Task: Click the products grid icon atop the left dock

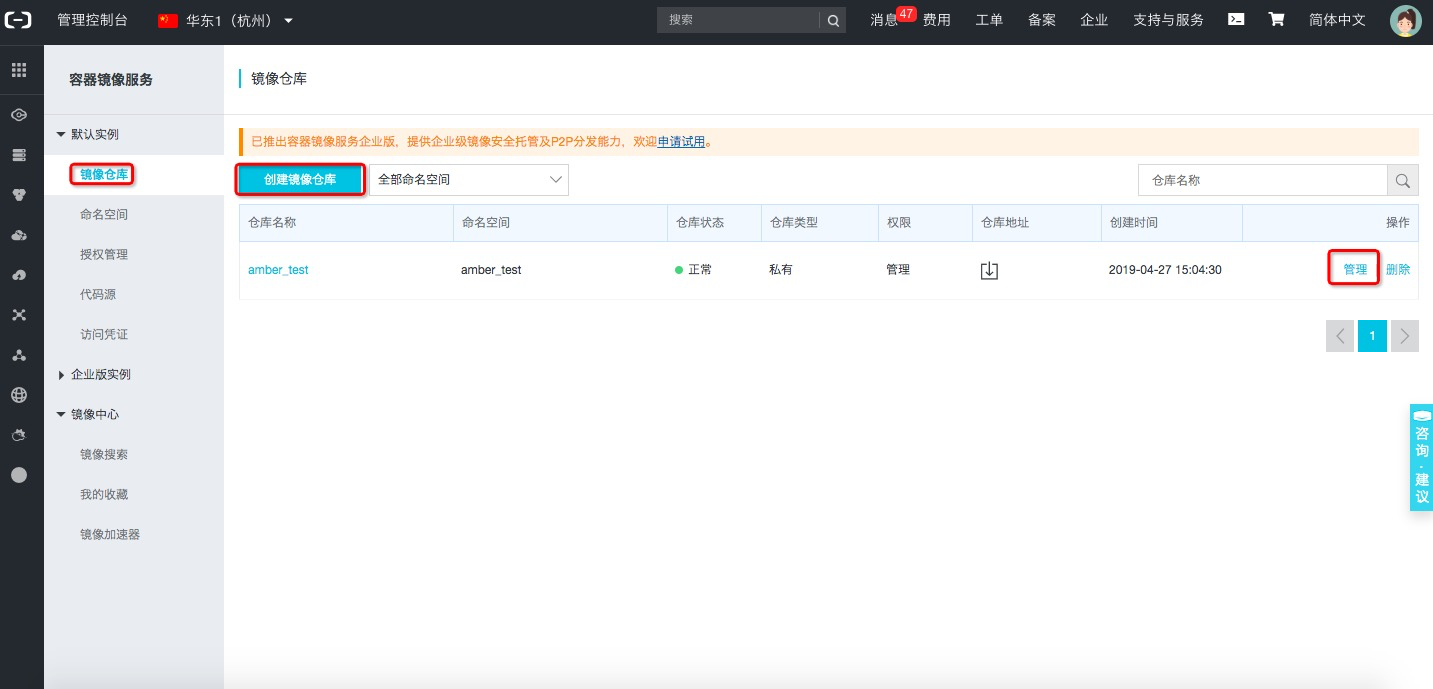Action: pyautogui.click(x=20, y=68)
